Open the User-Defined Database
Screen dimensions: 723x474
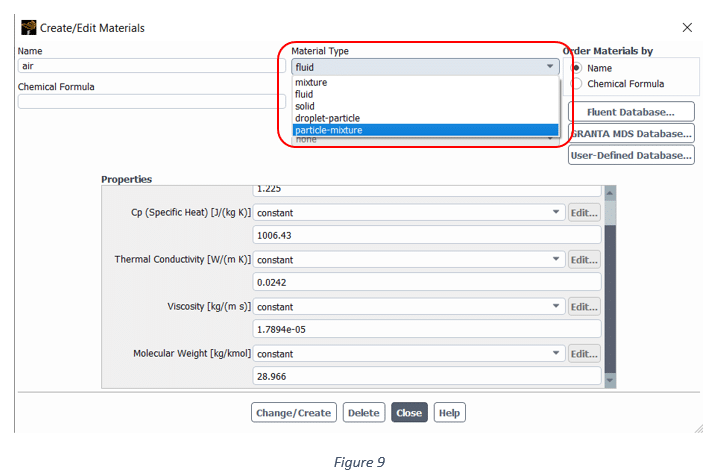(x=631, y=155)
